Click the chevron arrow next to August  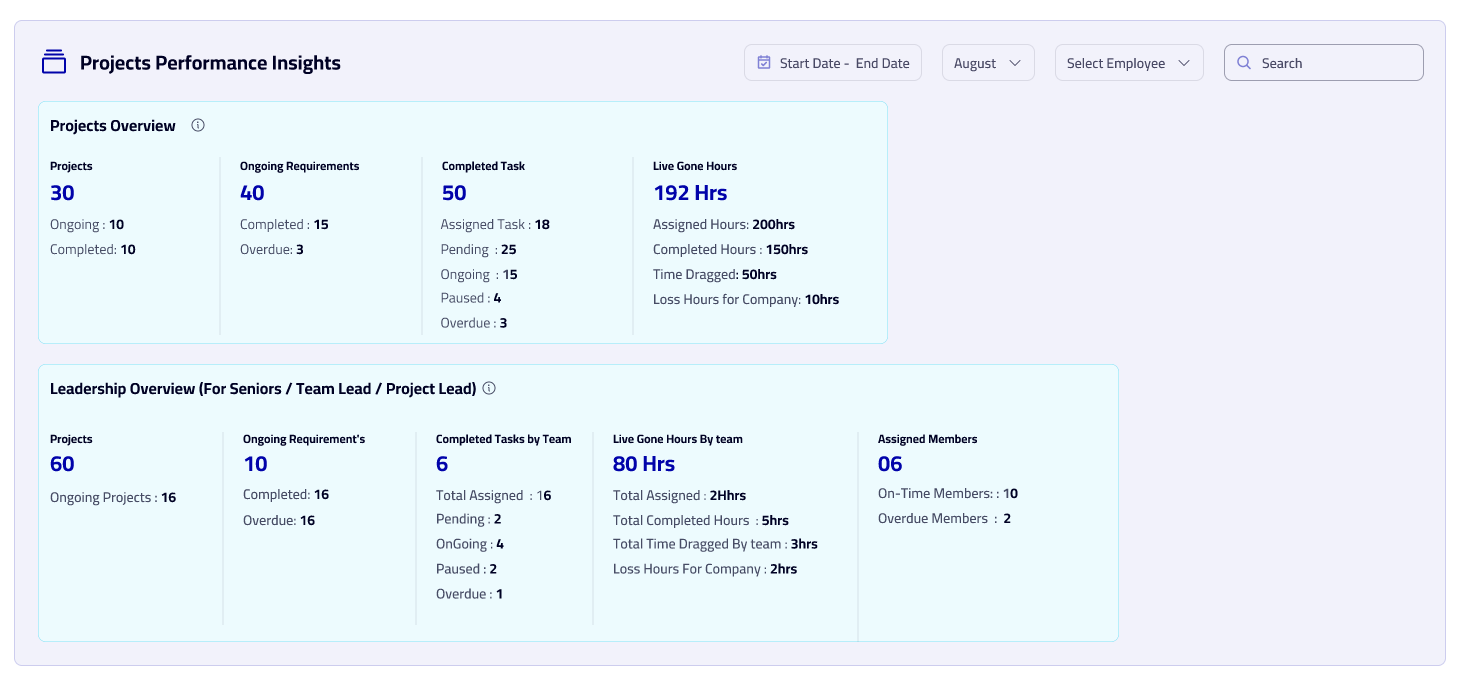pos(1015,63)
